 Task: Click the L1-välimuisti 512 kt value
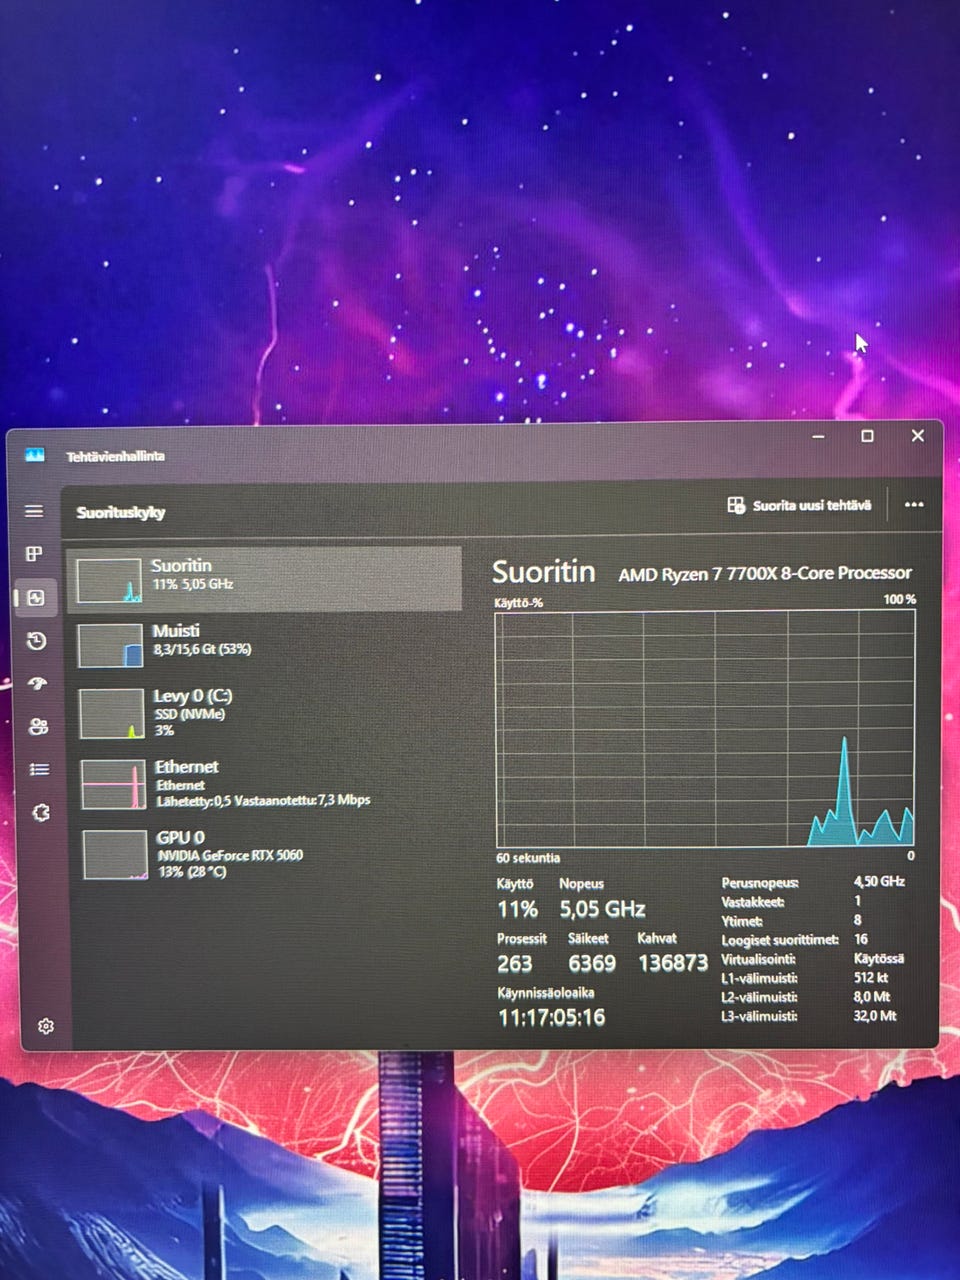[x=871, y=978]
